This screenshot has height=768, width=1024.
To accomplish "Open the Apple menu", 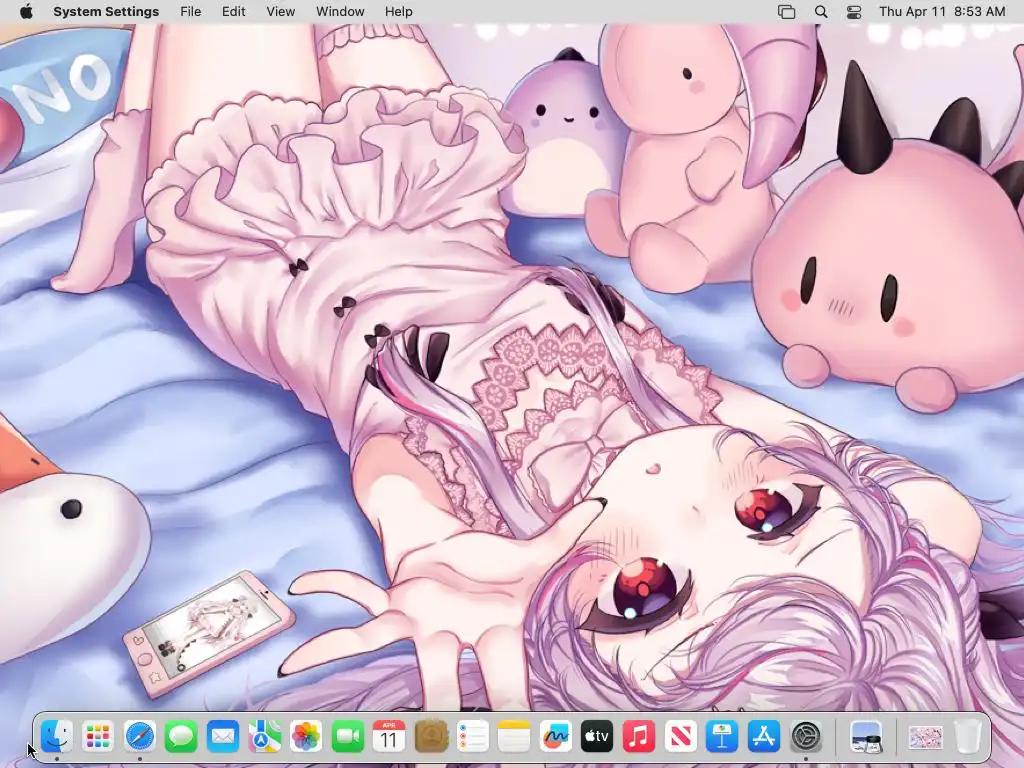I will click(26, 12).
